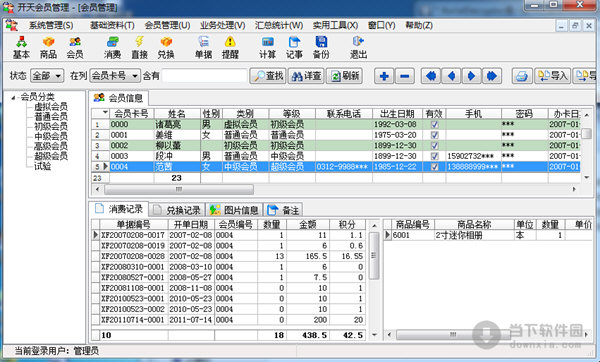The height and width of the screenshot is (362, 600).
Task: Click the printer icon button
Action: coord(522,76)
